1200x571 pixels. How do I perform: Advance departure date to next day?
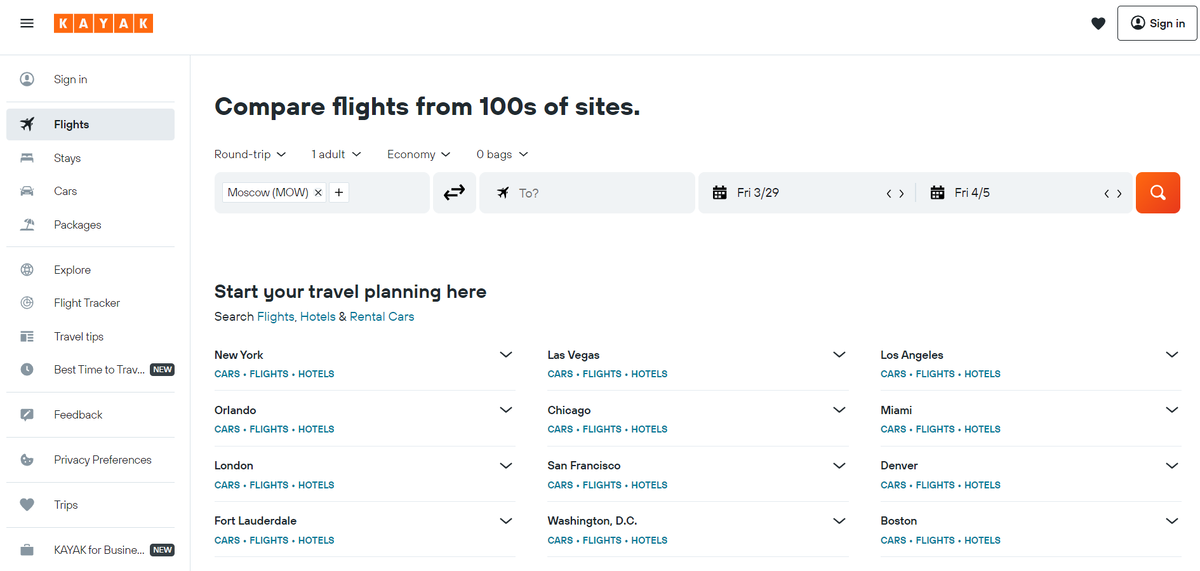click(x=902, y=194)
